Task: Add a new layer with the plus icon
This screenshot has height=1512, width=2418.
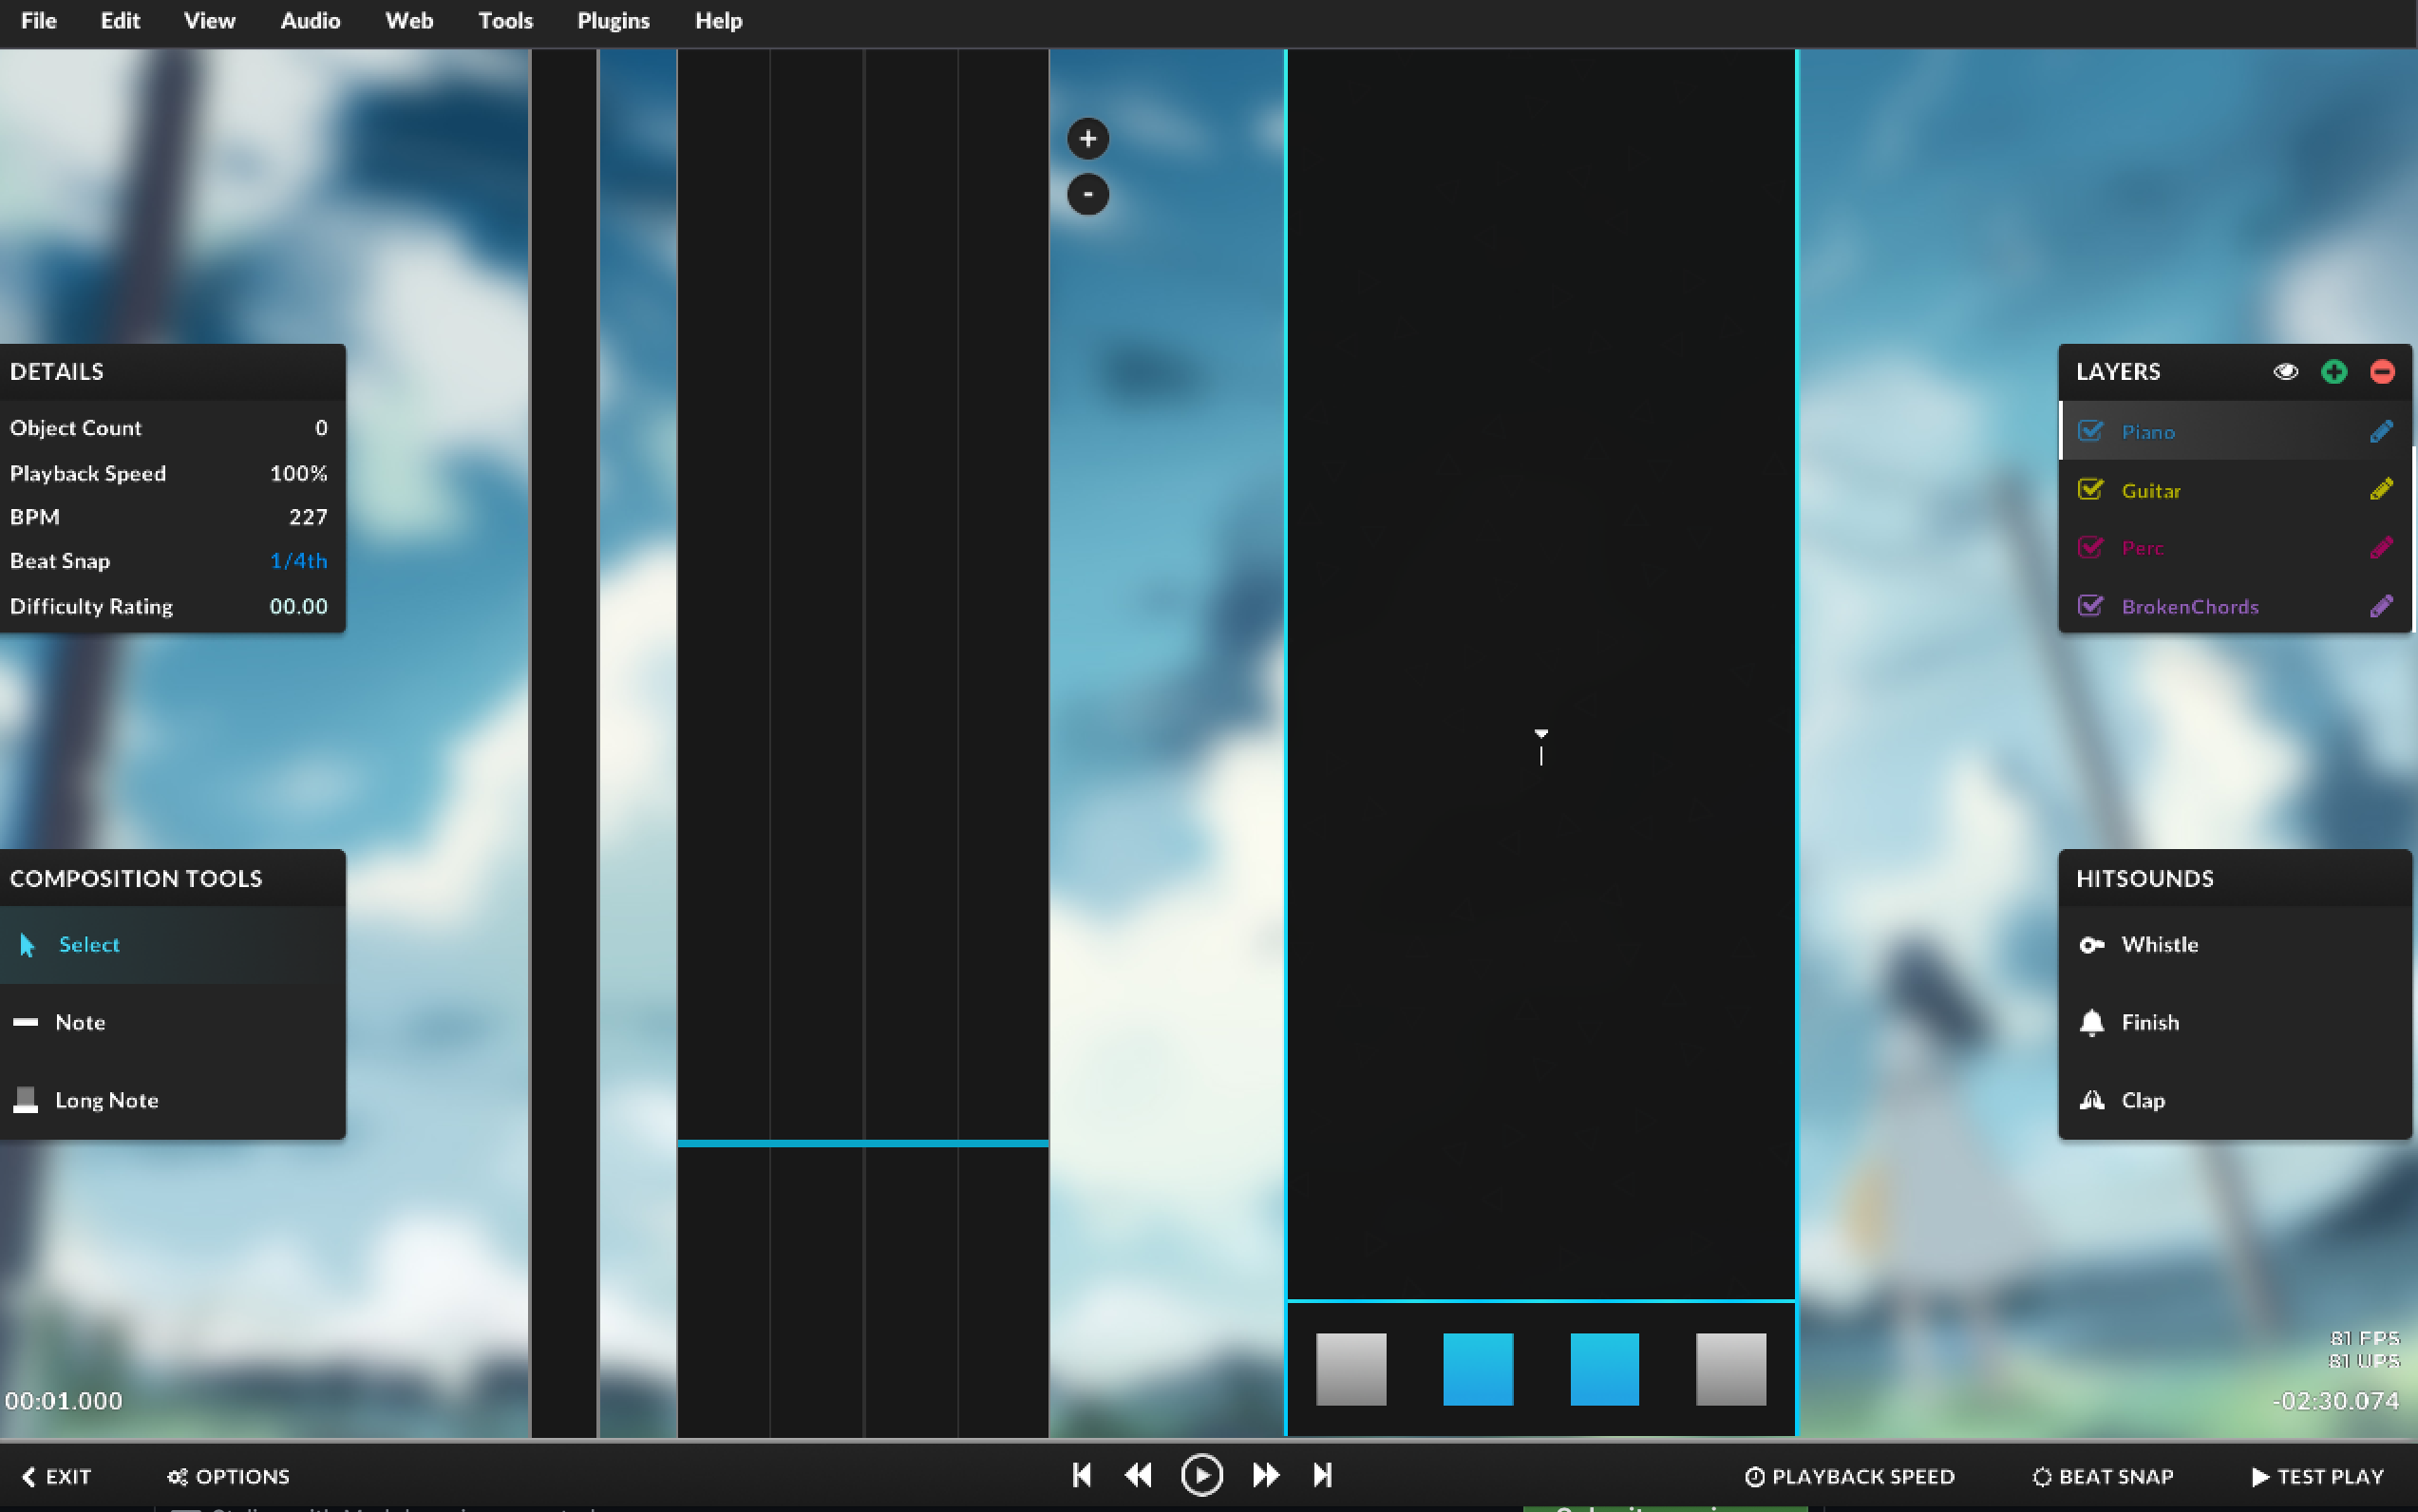Action: [x=2334, y=371]
